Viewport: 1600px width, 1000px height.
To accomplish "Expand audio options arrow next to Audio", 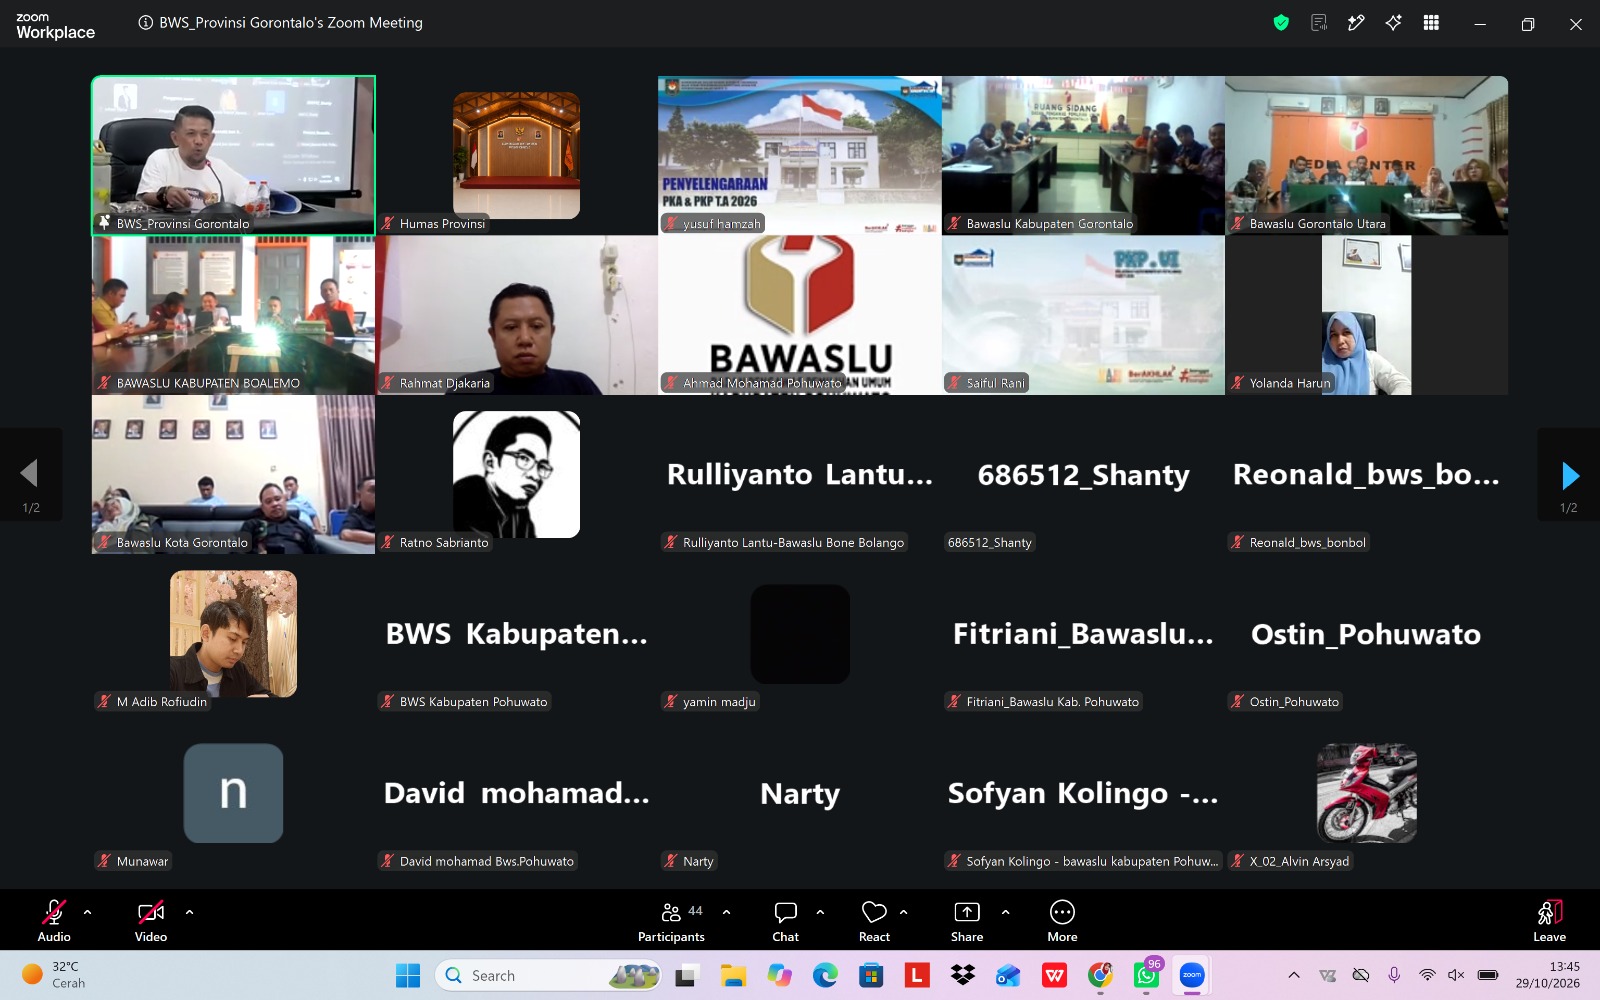I will pos(87,912).
